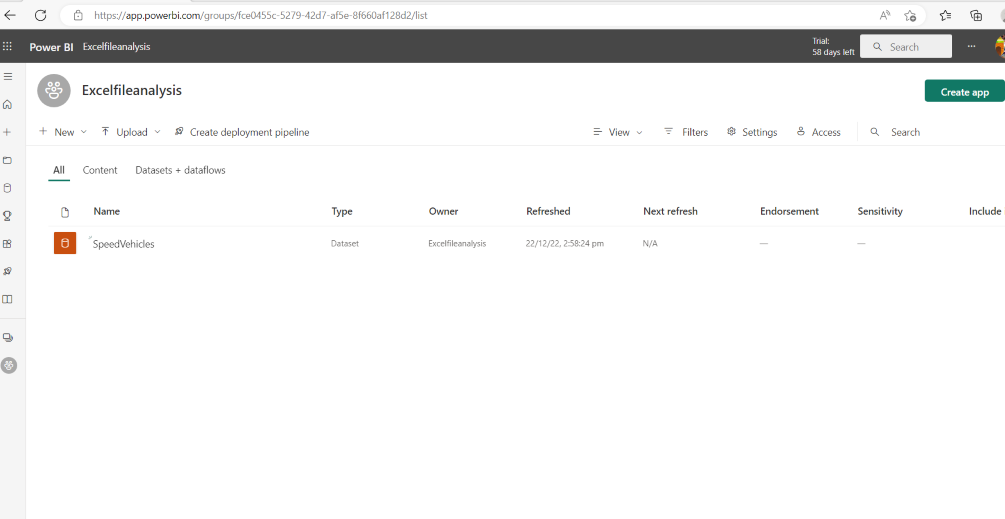Image resolution: width=1005 pixels, height=519 pixels.
Task: Click the Trial 58 days left notice
Action: (x=833, y=47)
